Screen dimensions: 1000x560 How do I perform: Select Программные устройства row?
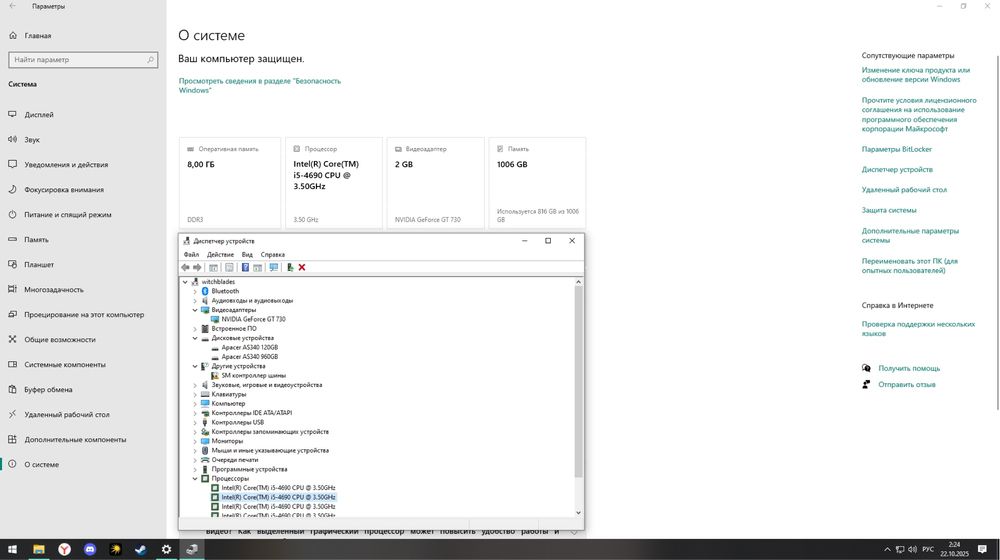click(249, 469)
